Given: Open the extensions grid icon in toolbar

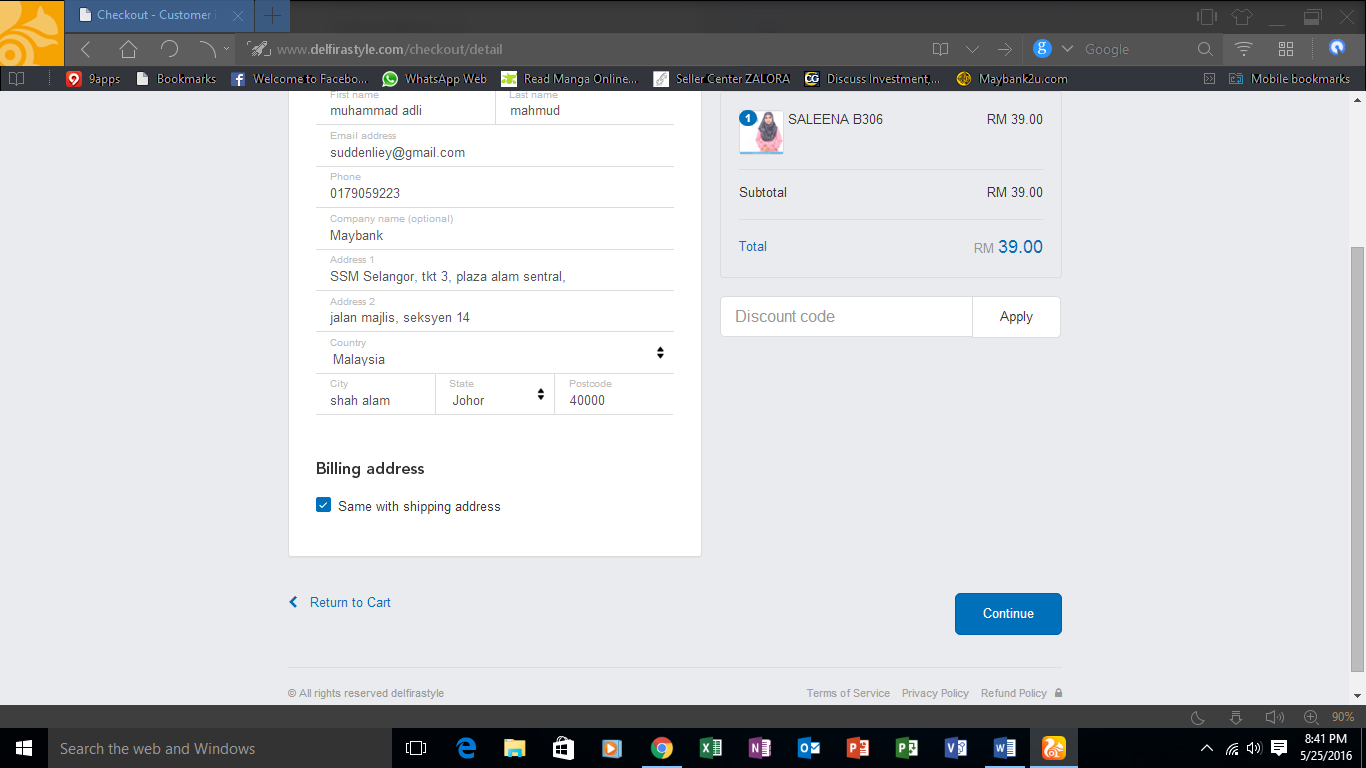Looking at the screenshot, I should 1286,48.
